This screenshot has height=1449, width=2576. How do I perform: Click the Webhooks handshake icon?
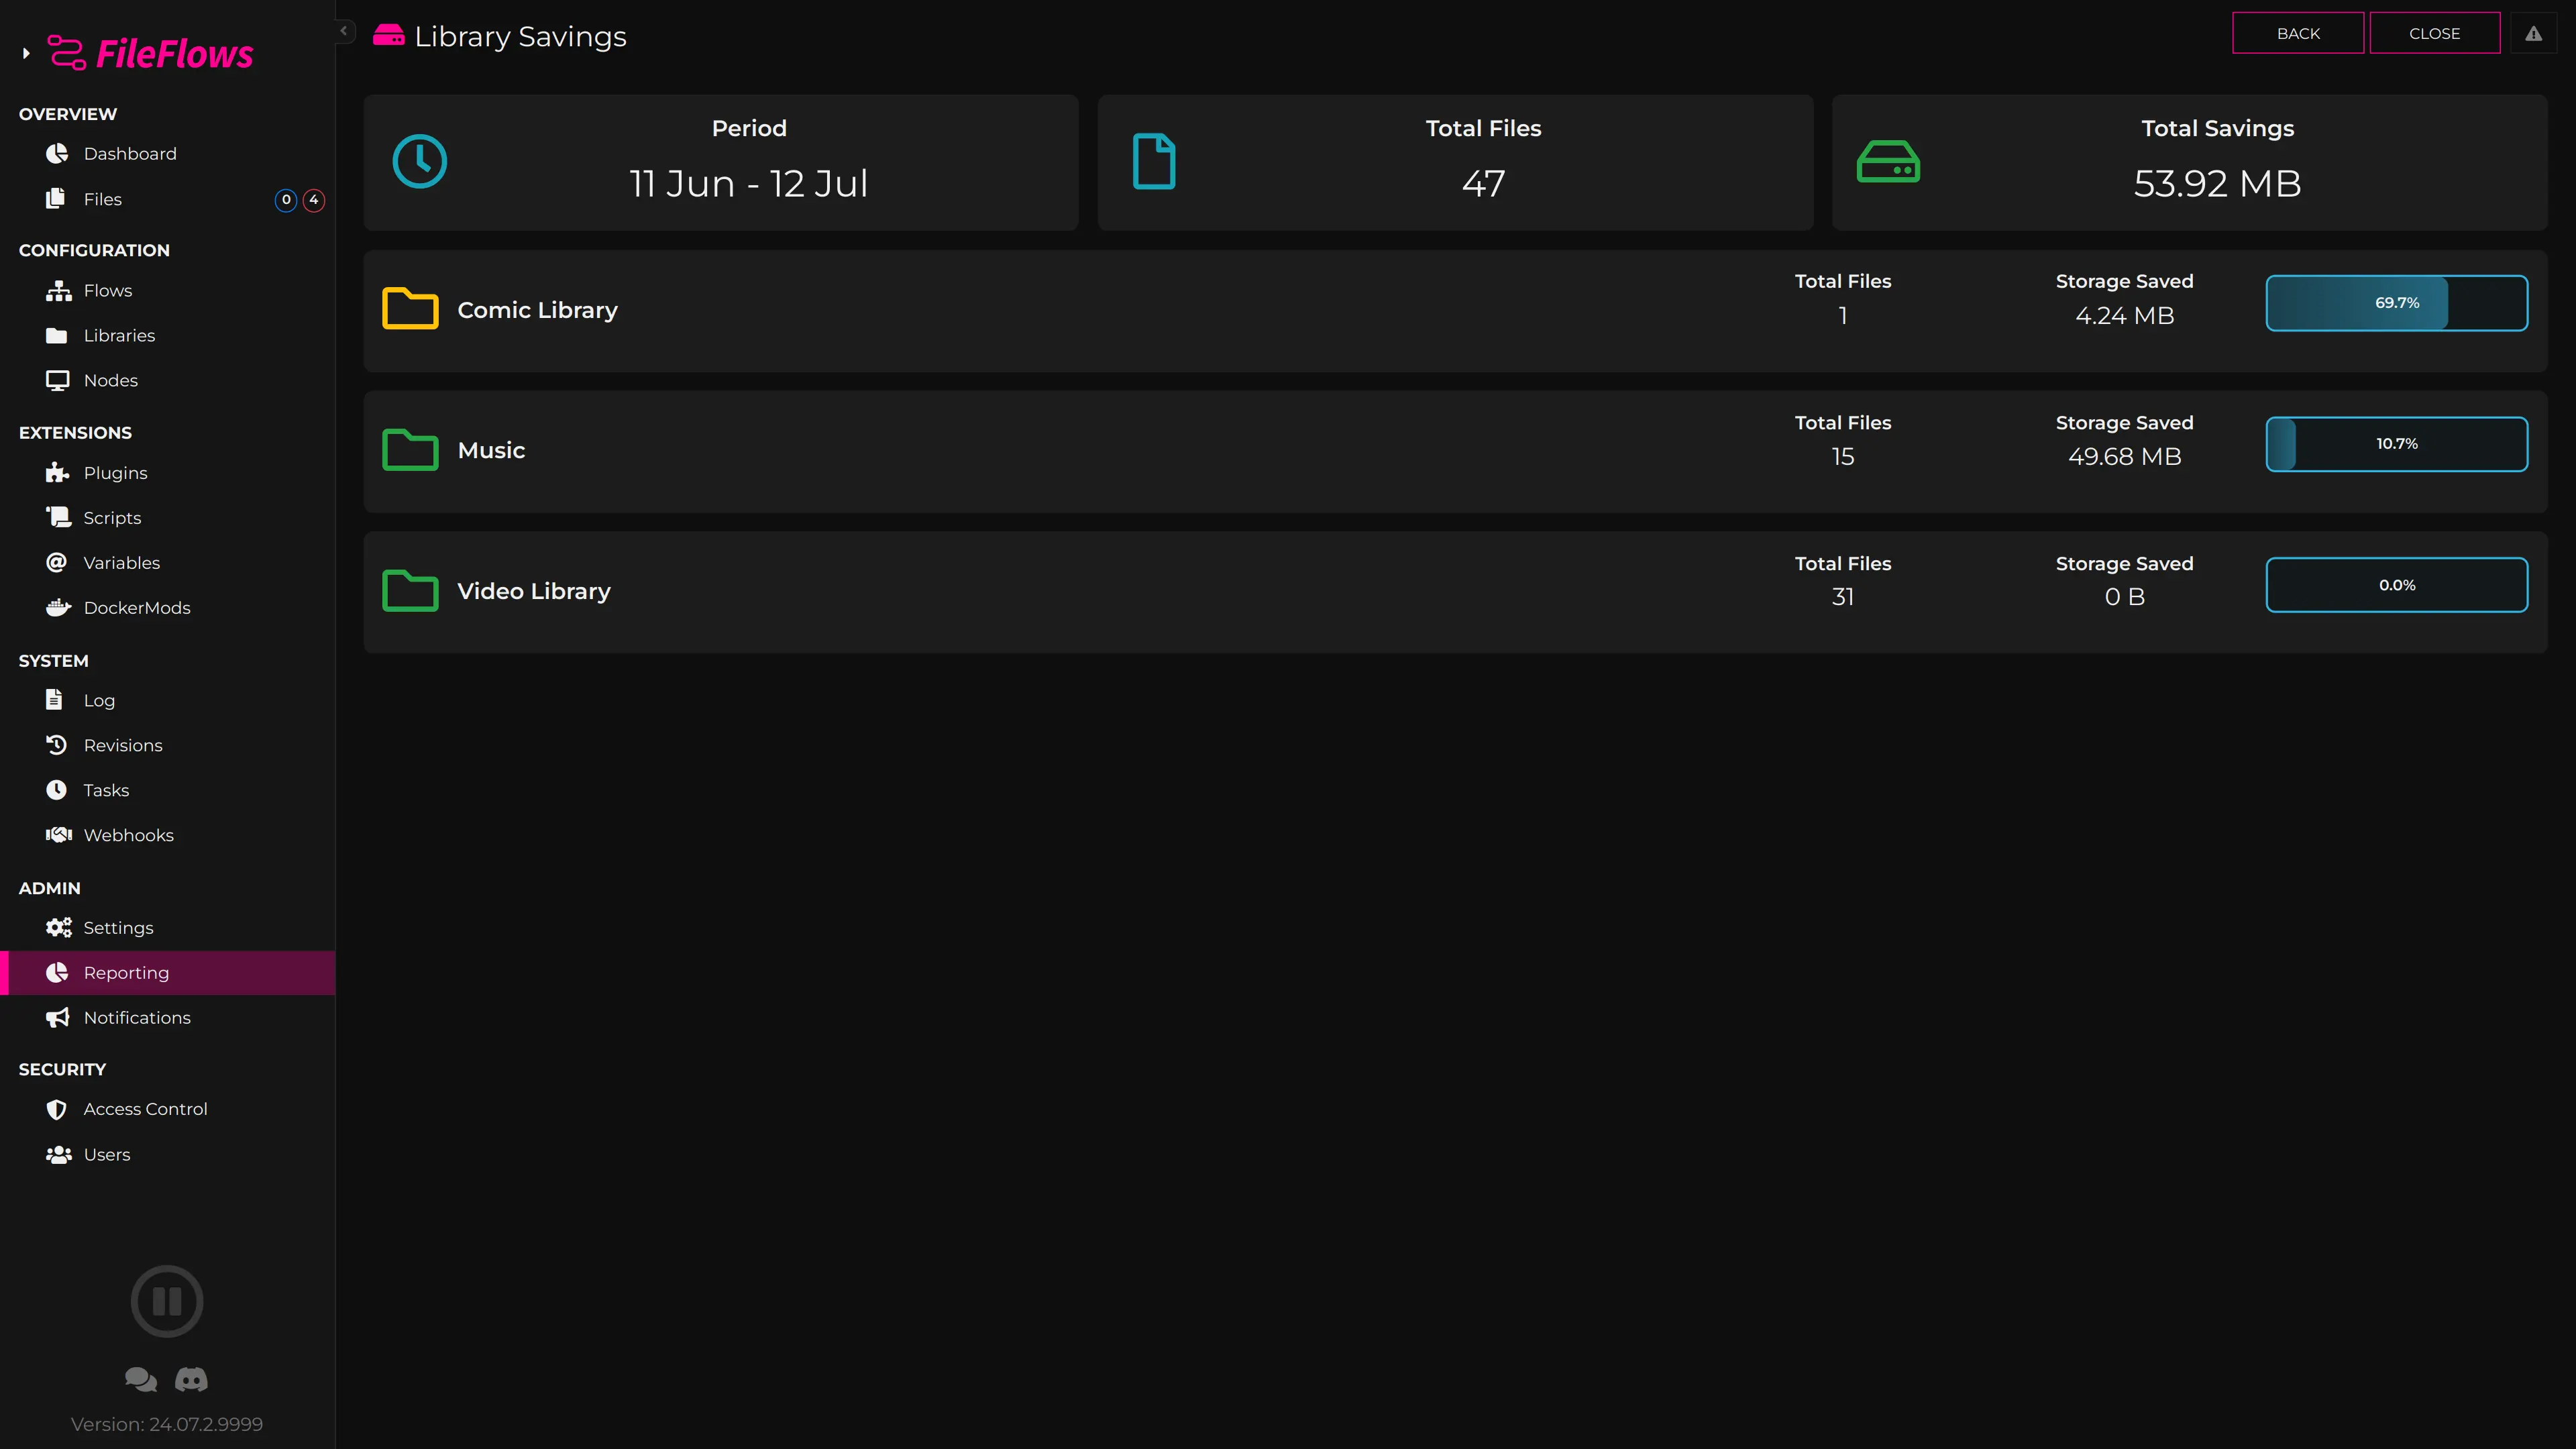click(x=58, y=835)
